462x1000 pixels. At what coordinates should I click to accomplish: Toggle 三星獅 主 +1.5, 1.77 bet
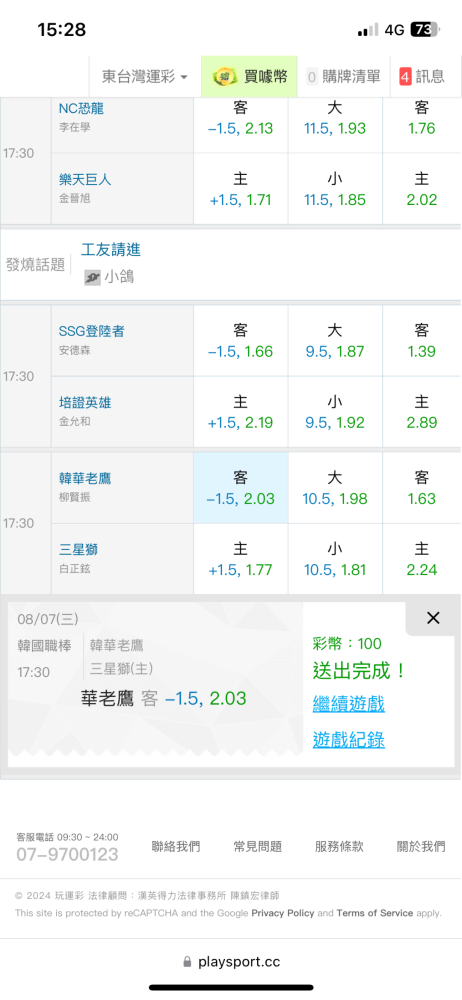click(x=241, y=559)
